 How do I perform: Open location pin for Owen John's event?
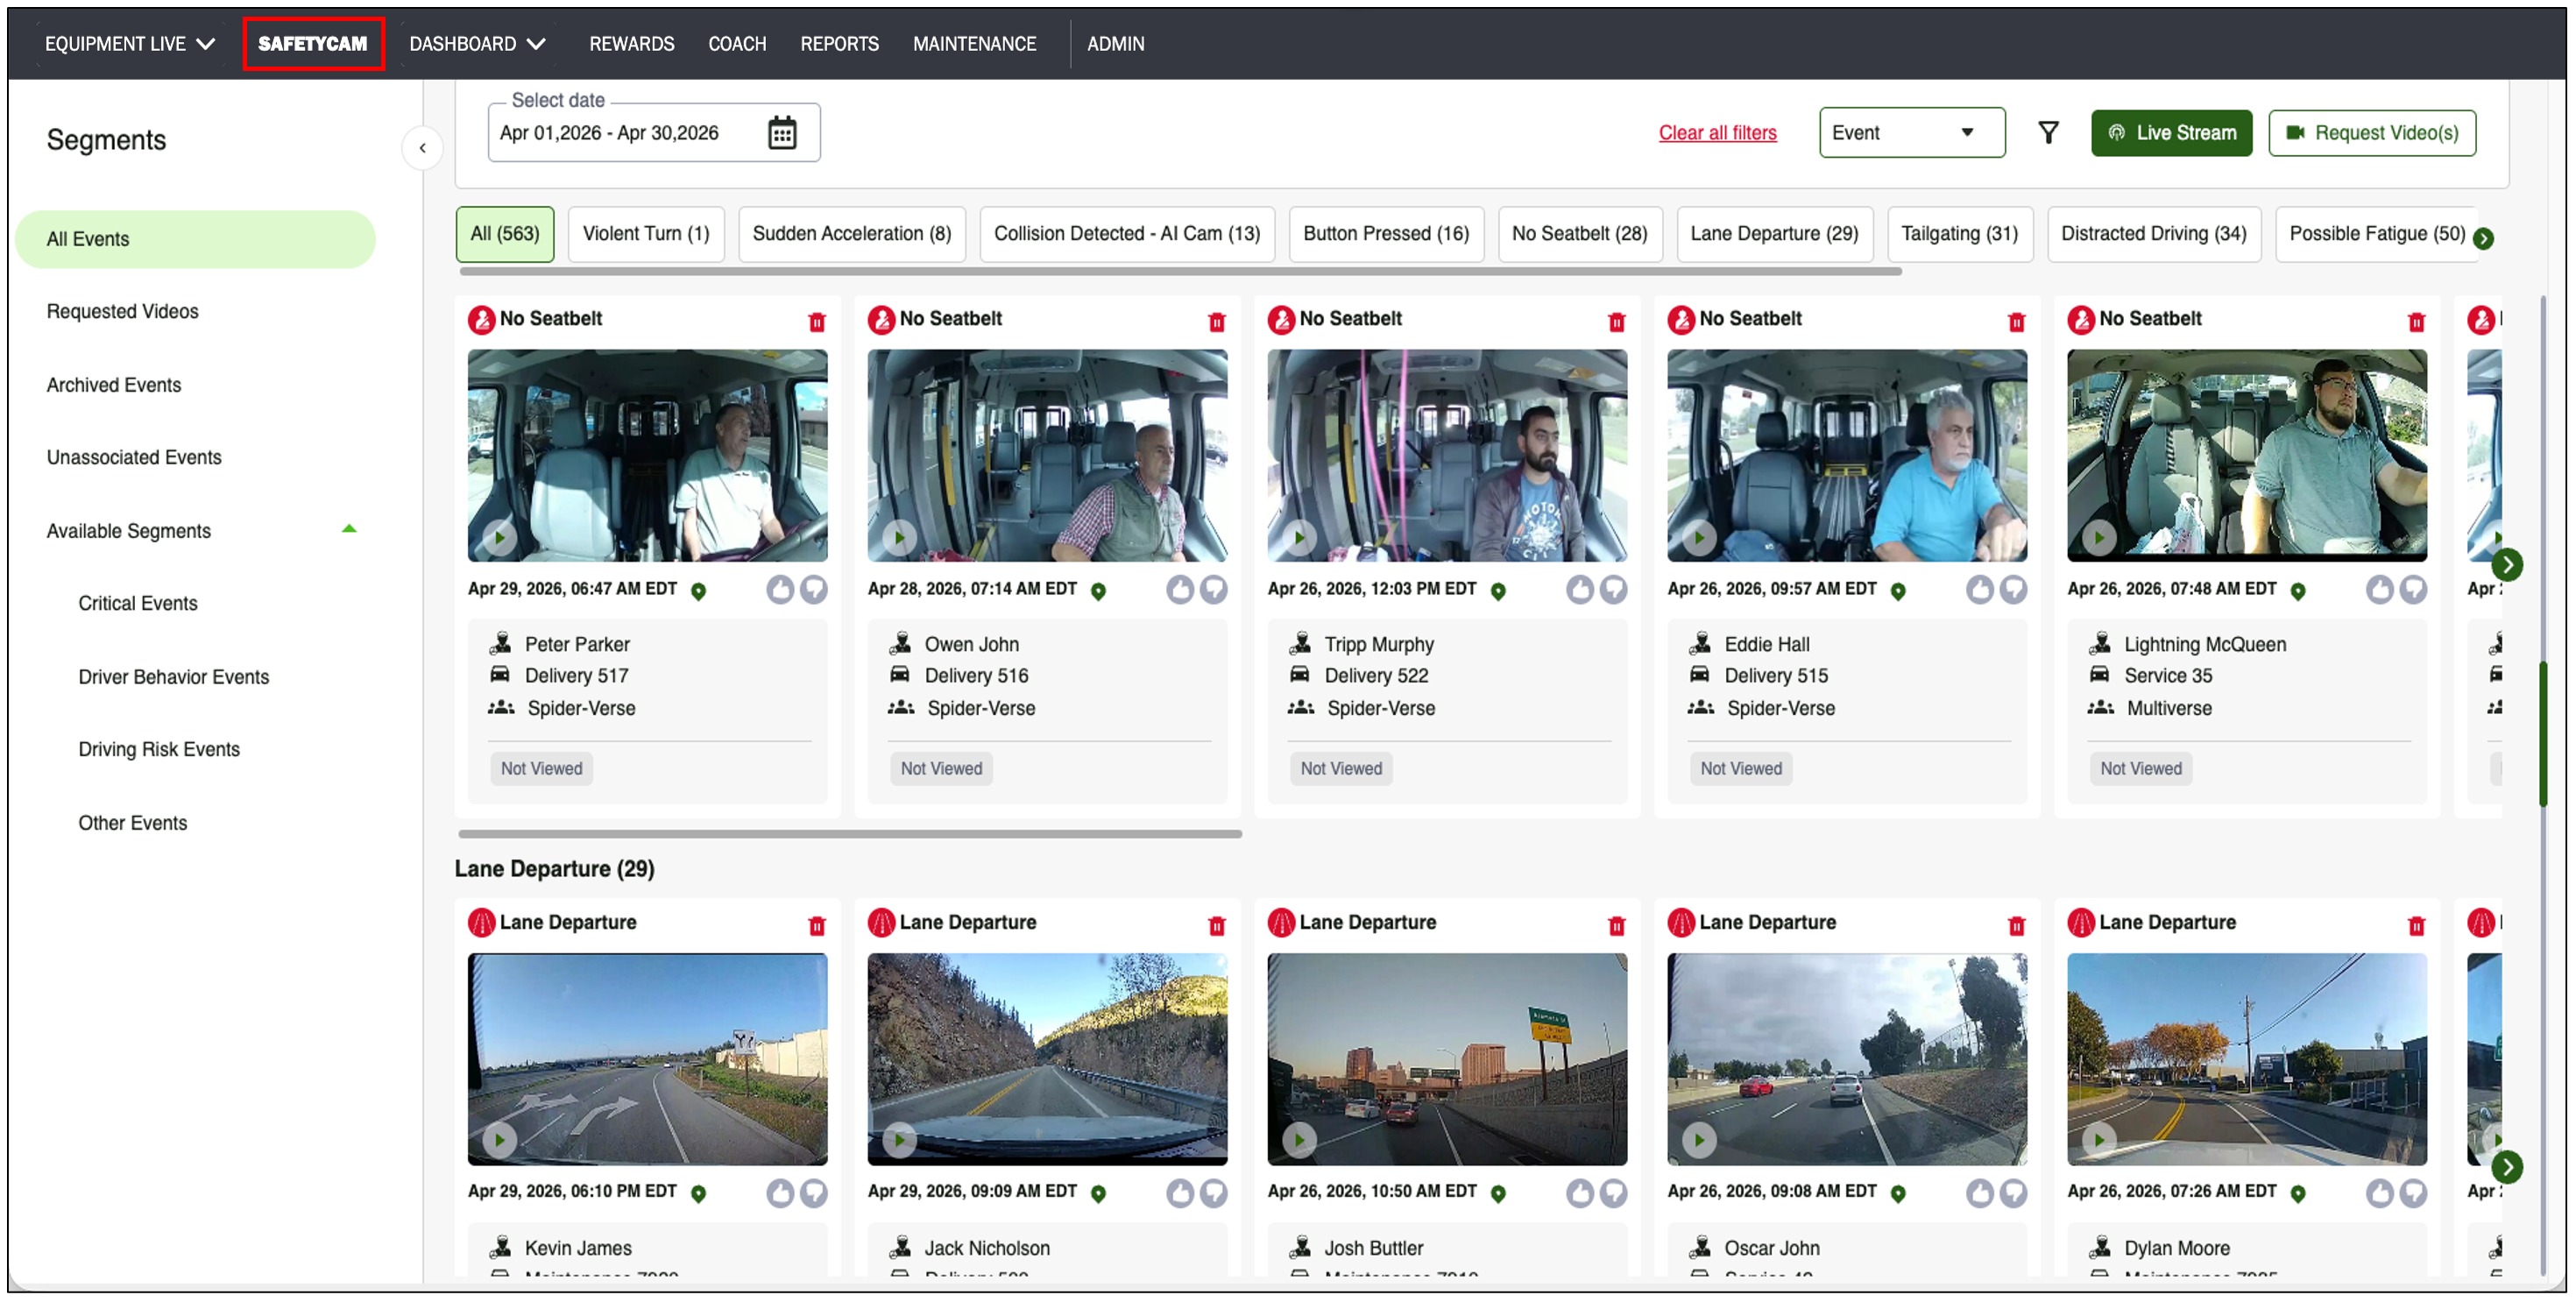[x=1099, y=591]
